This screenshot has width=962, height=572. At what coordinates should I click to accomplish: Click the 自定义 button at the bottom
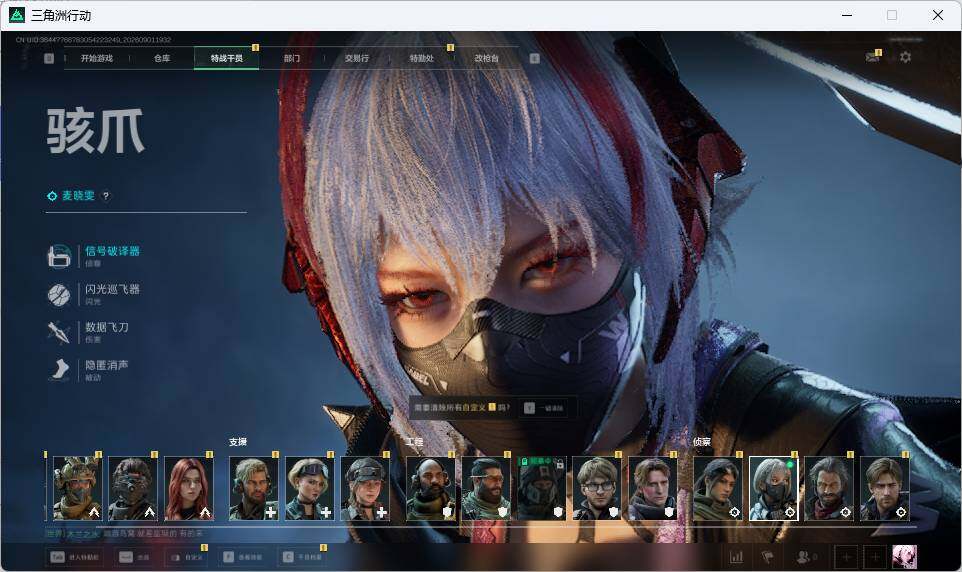pos(186,557)
